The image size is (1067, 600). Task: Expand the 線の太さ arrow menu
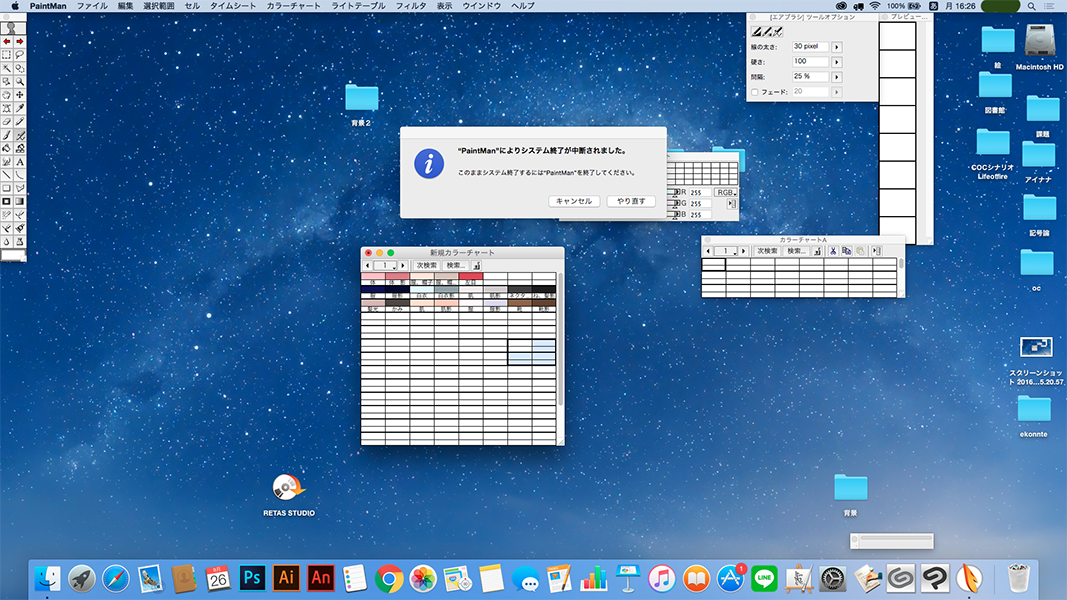pyautogui.click(x=837, y=47)
